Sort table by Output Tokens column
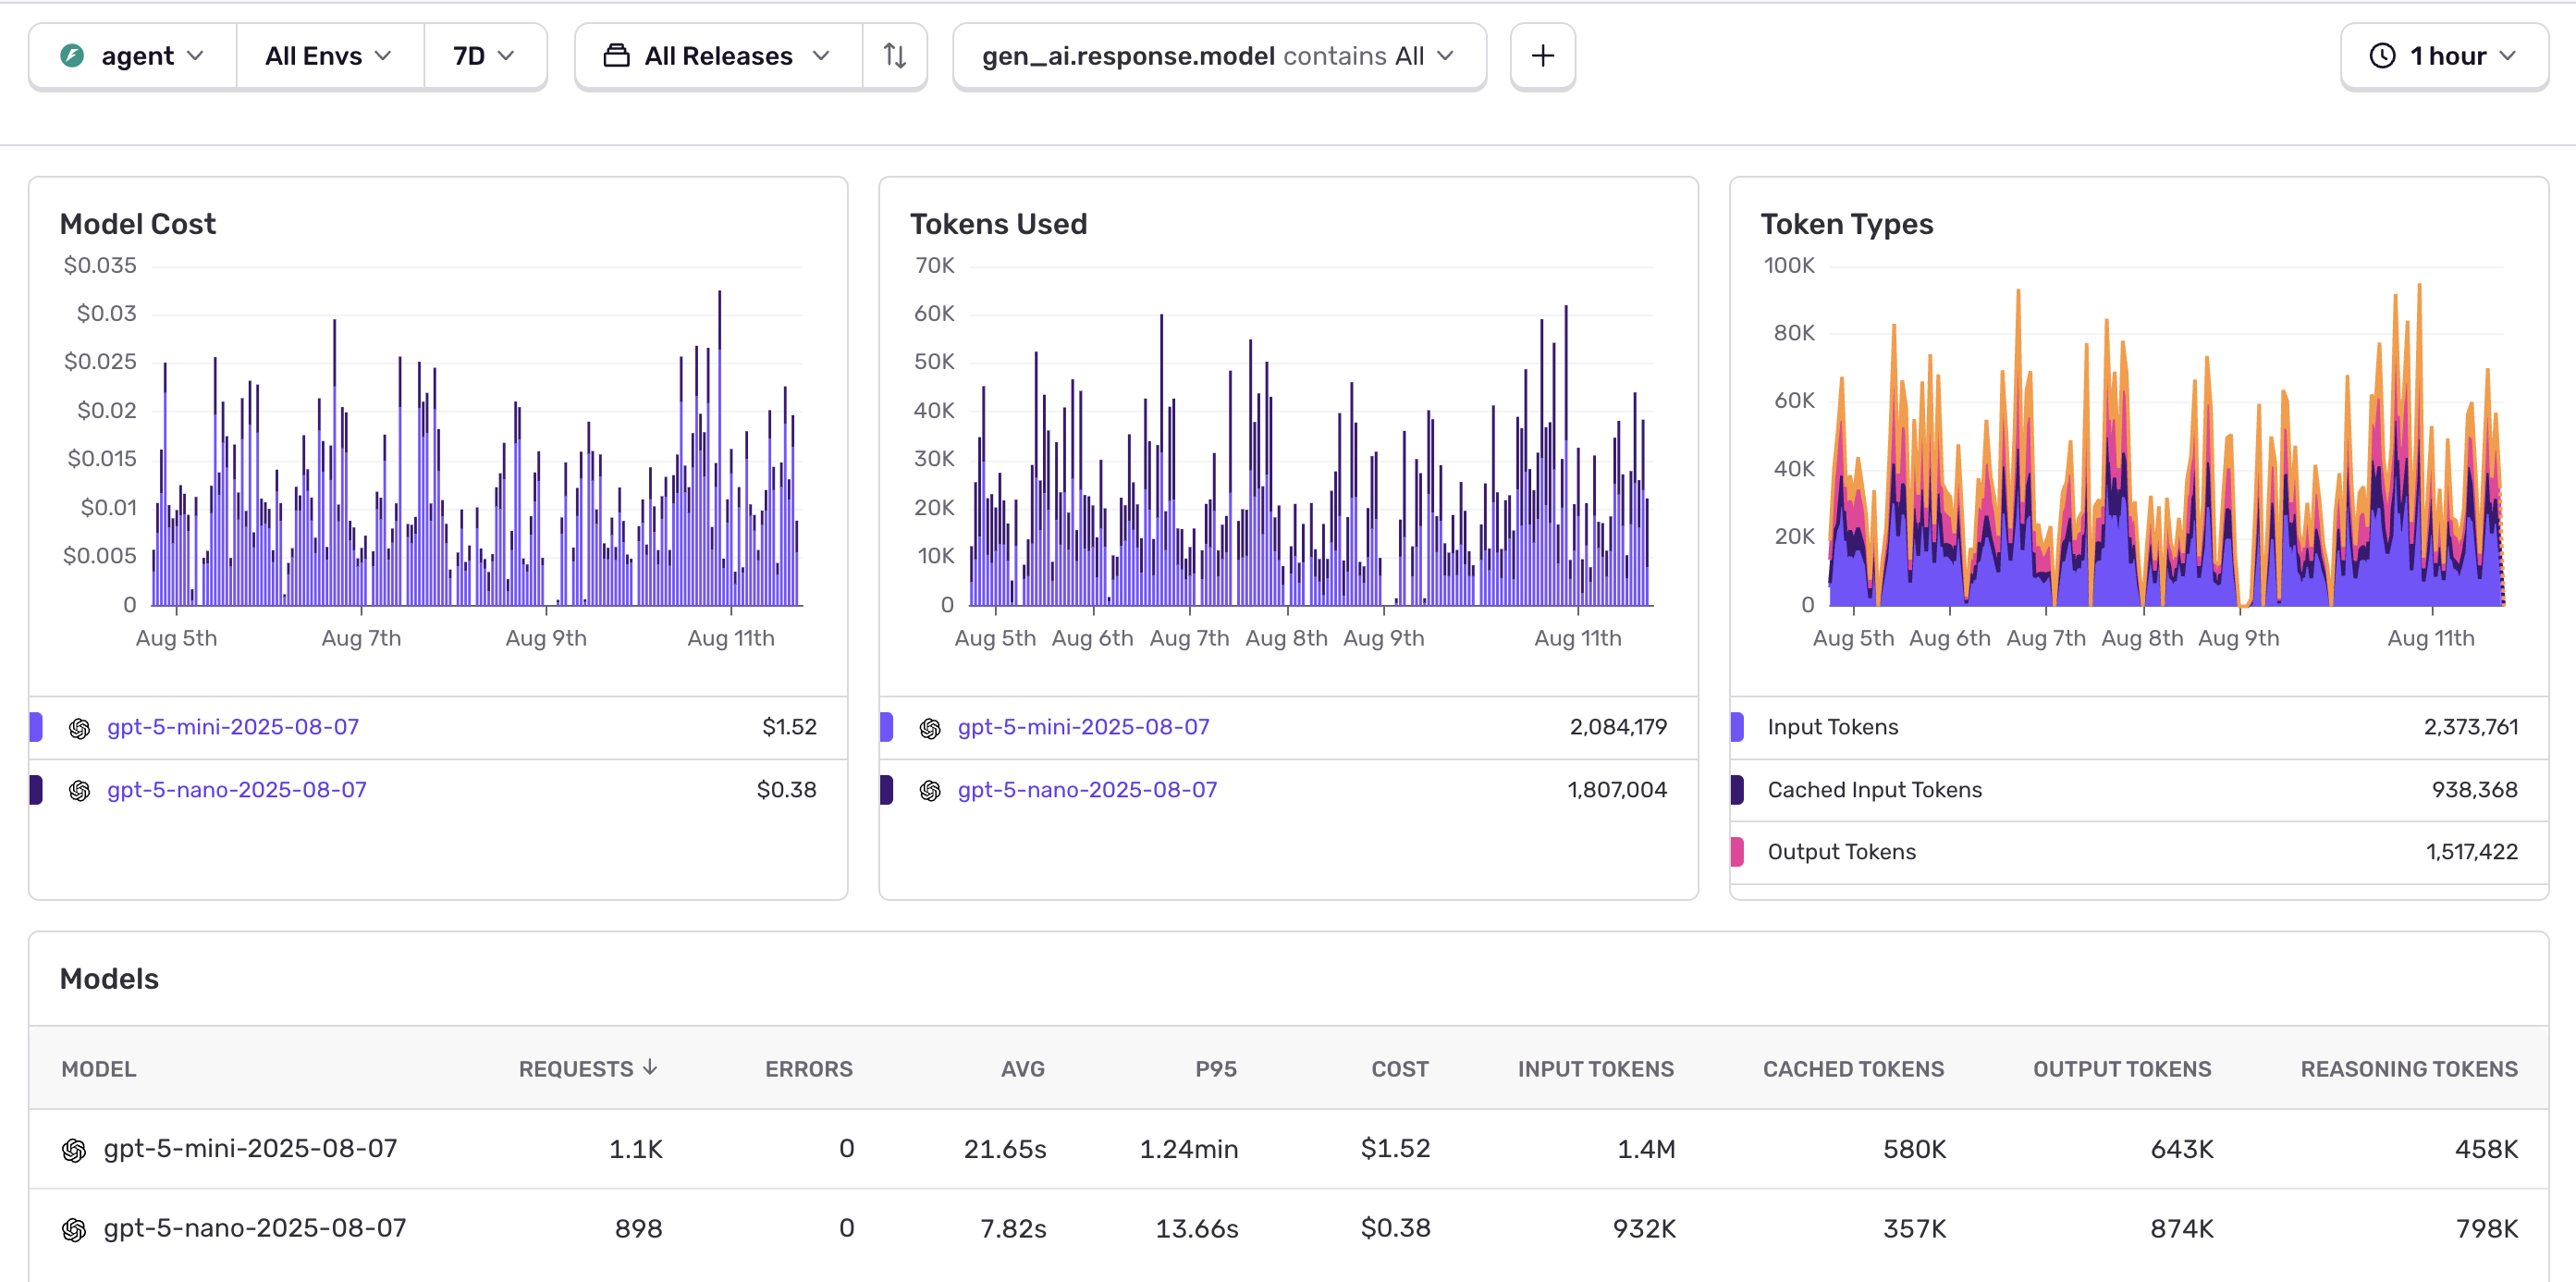This screenshot has width=2576, height=1282. 2122,1069
